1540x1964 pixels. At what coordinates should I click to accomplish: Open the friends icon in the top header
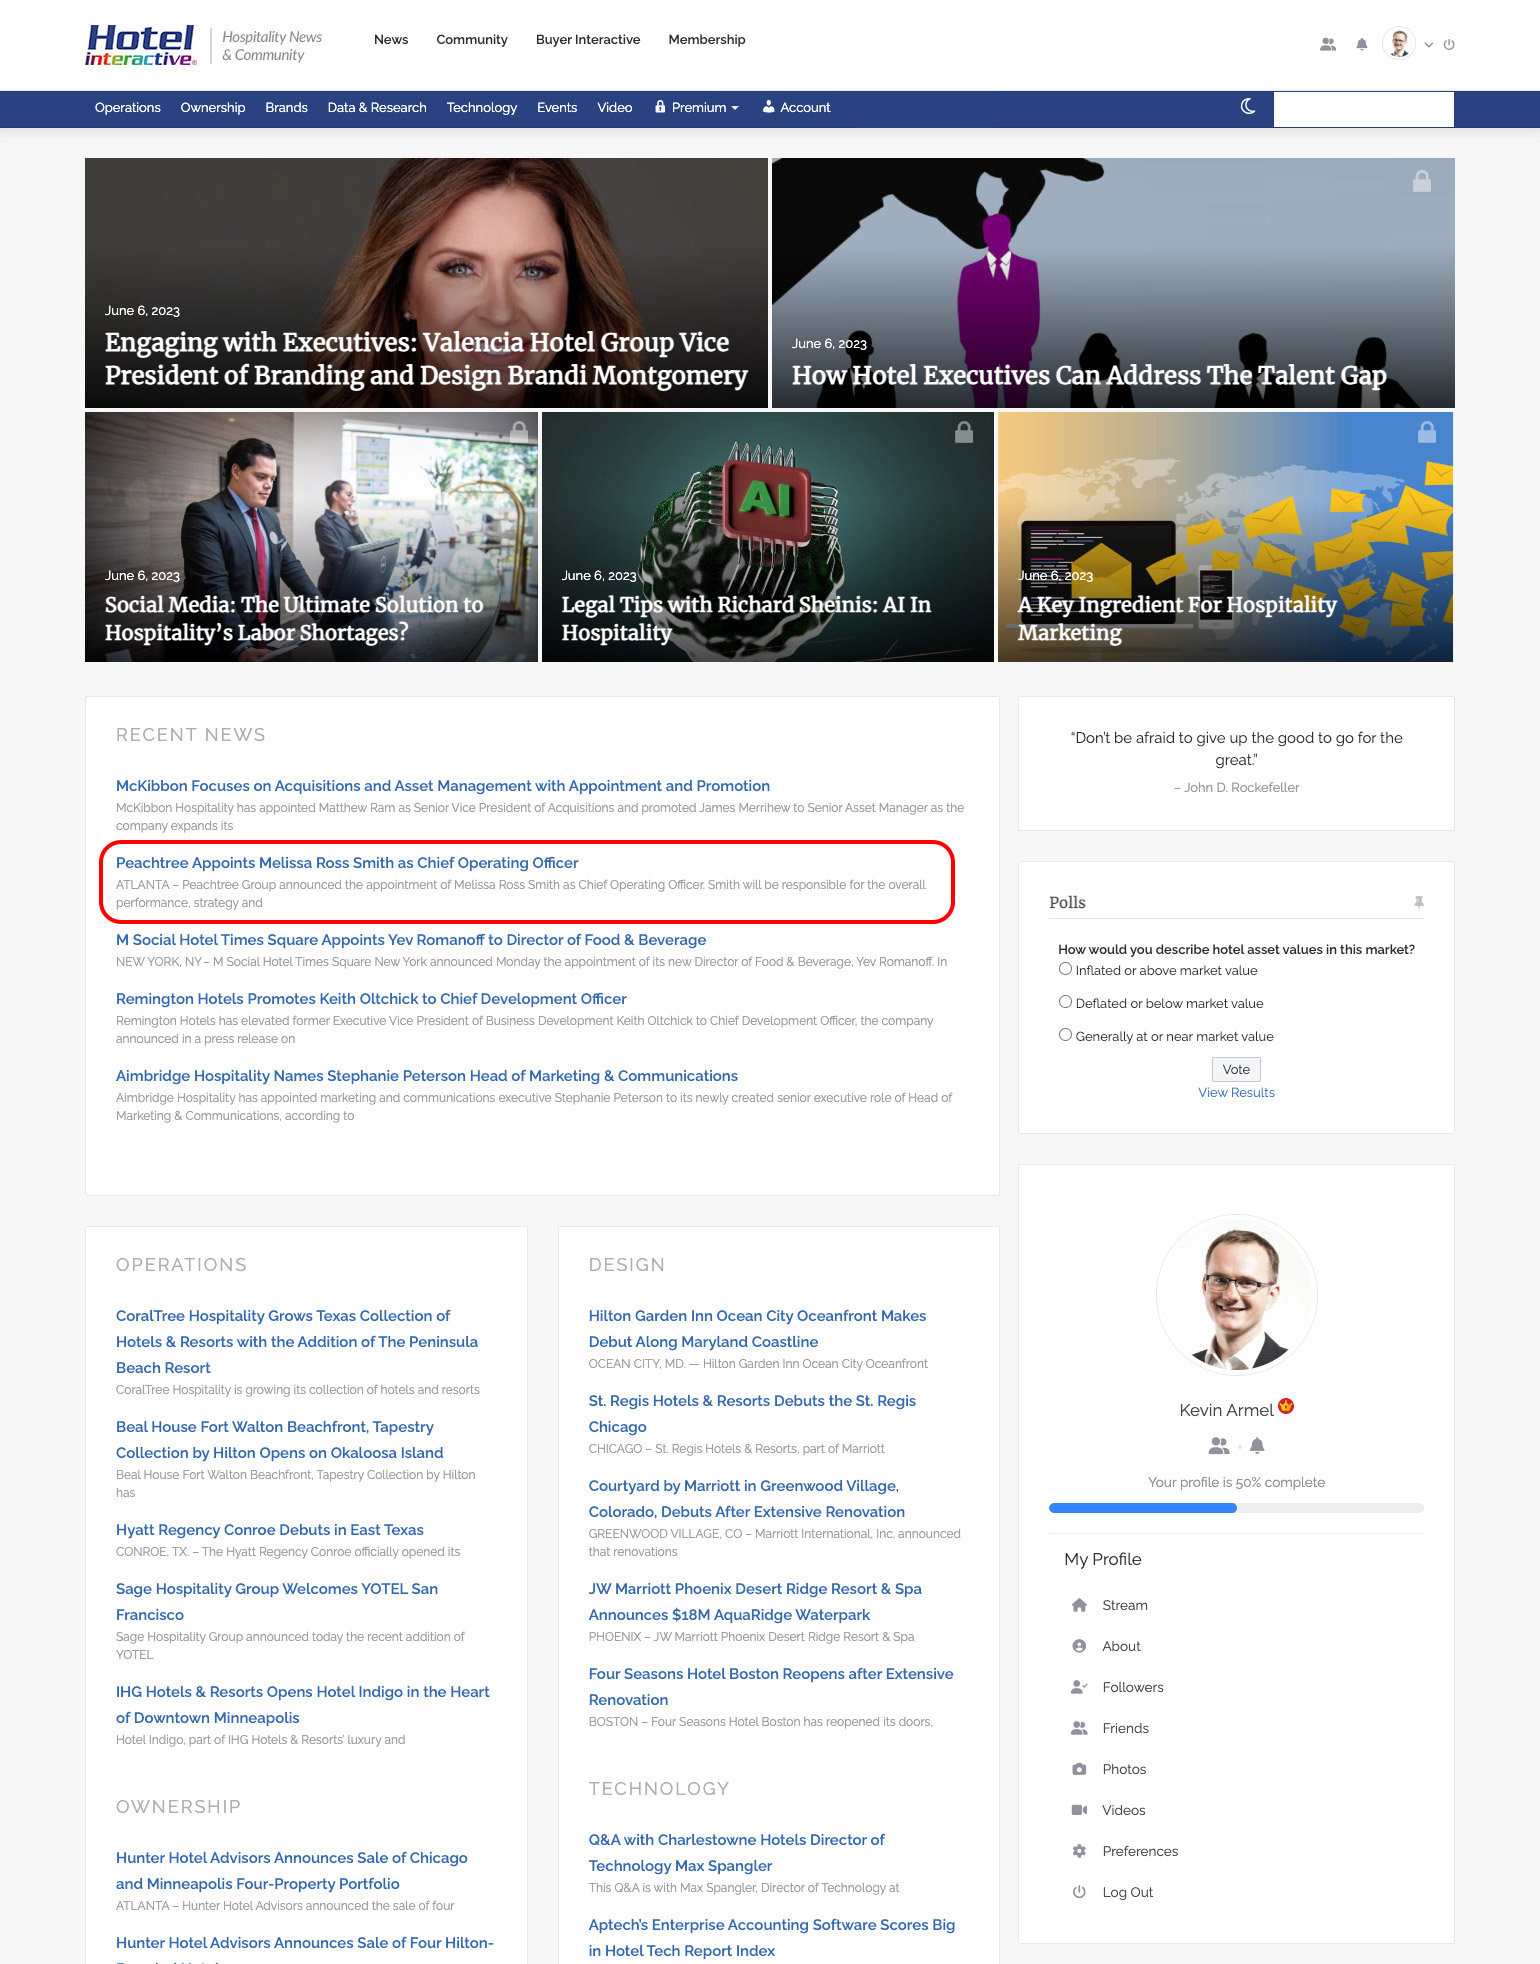(1328, 44)
